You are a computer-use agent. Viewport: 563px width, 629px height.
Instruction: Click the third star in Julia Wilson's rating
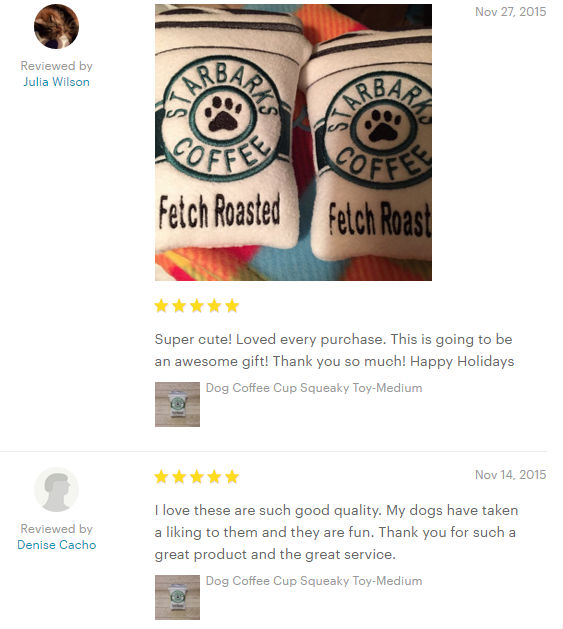(x=197, y=306)
